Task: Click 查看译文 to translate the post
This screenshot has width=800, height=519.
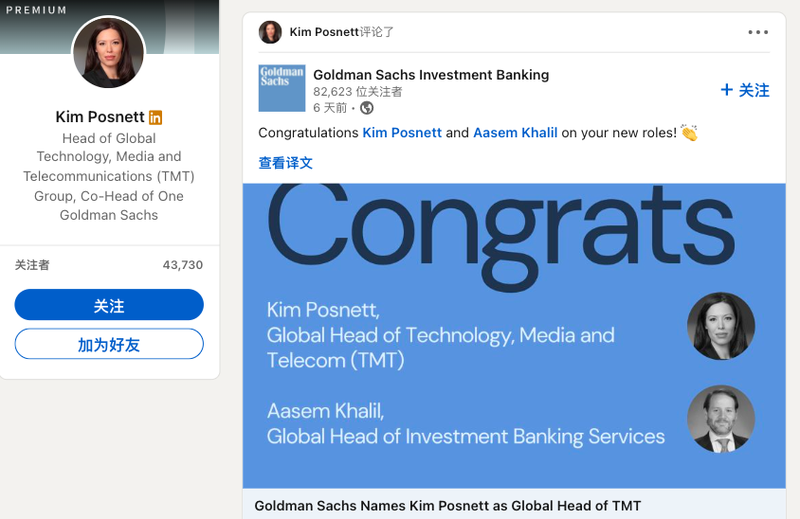Action: [x=285, y=163]
